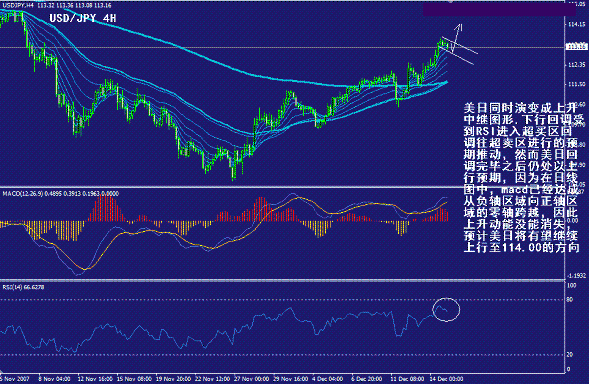The height and width of the screenshot is (384, 589).
Task: Click the '8 Nov 04:00' time label
Action: 54,379
